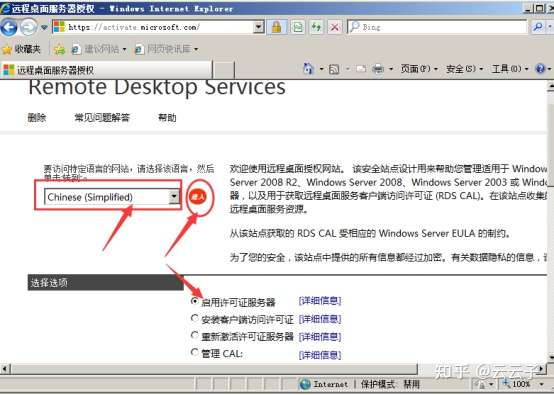Click the 保护模式: 禁用 status text
The height and width of the screenshot is (395, 554).
tap(390, 384)
